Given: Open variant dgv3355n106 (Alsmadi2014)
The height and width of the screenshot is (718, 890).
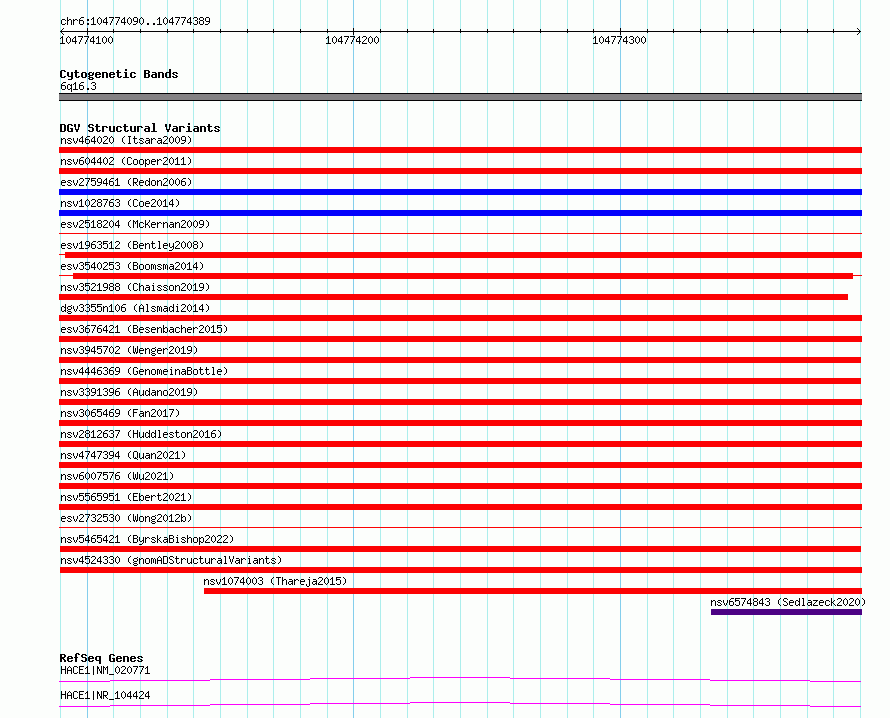Looking at the screenshot, I should click(x=135, y=308).
